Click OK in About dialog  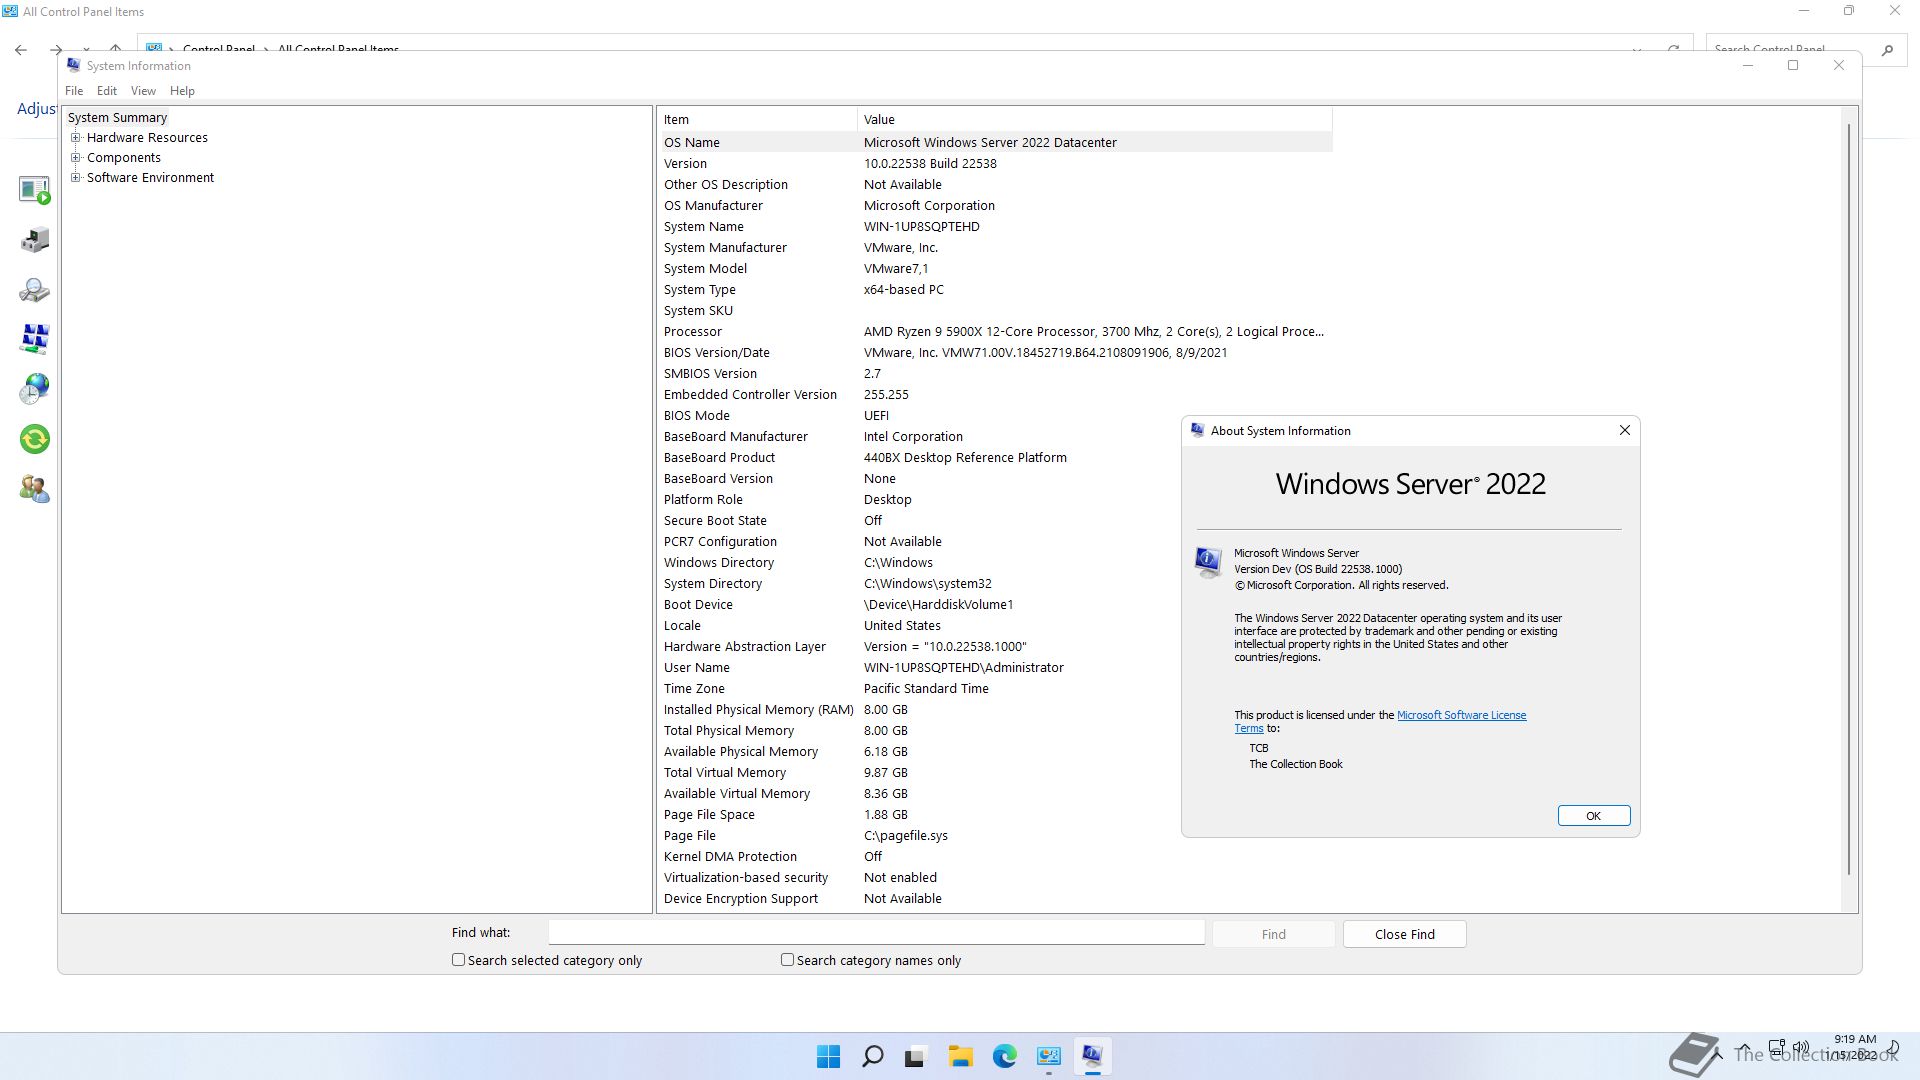(x=1594, y=816)
